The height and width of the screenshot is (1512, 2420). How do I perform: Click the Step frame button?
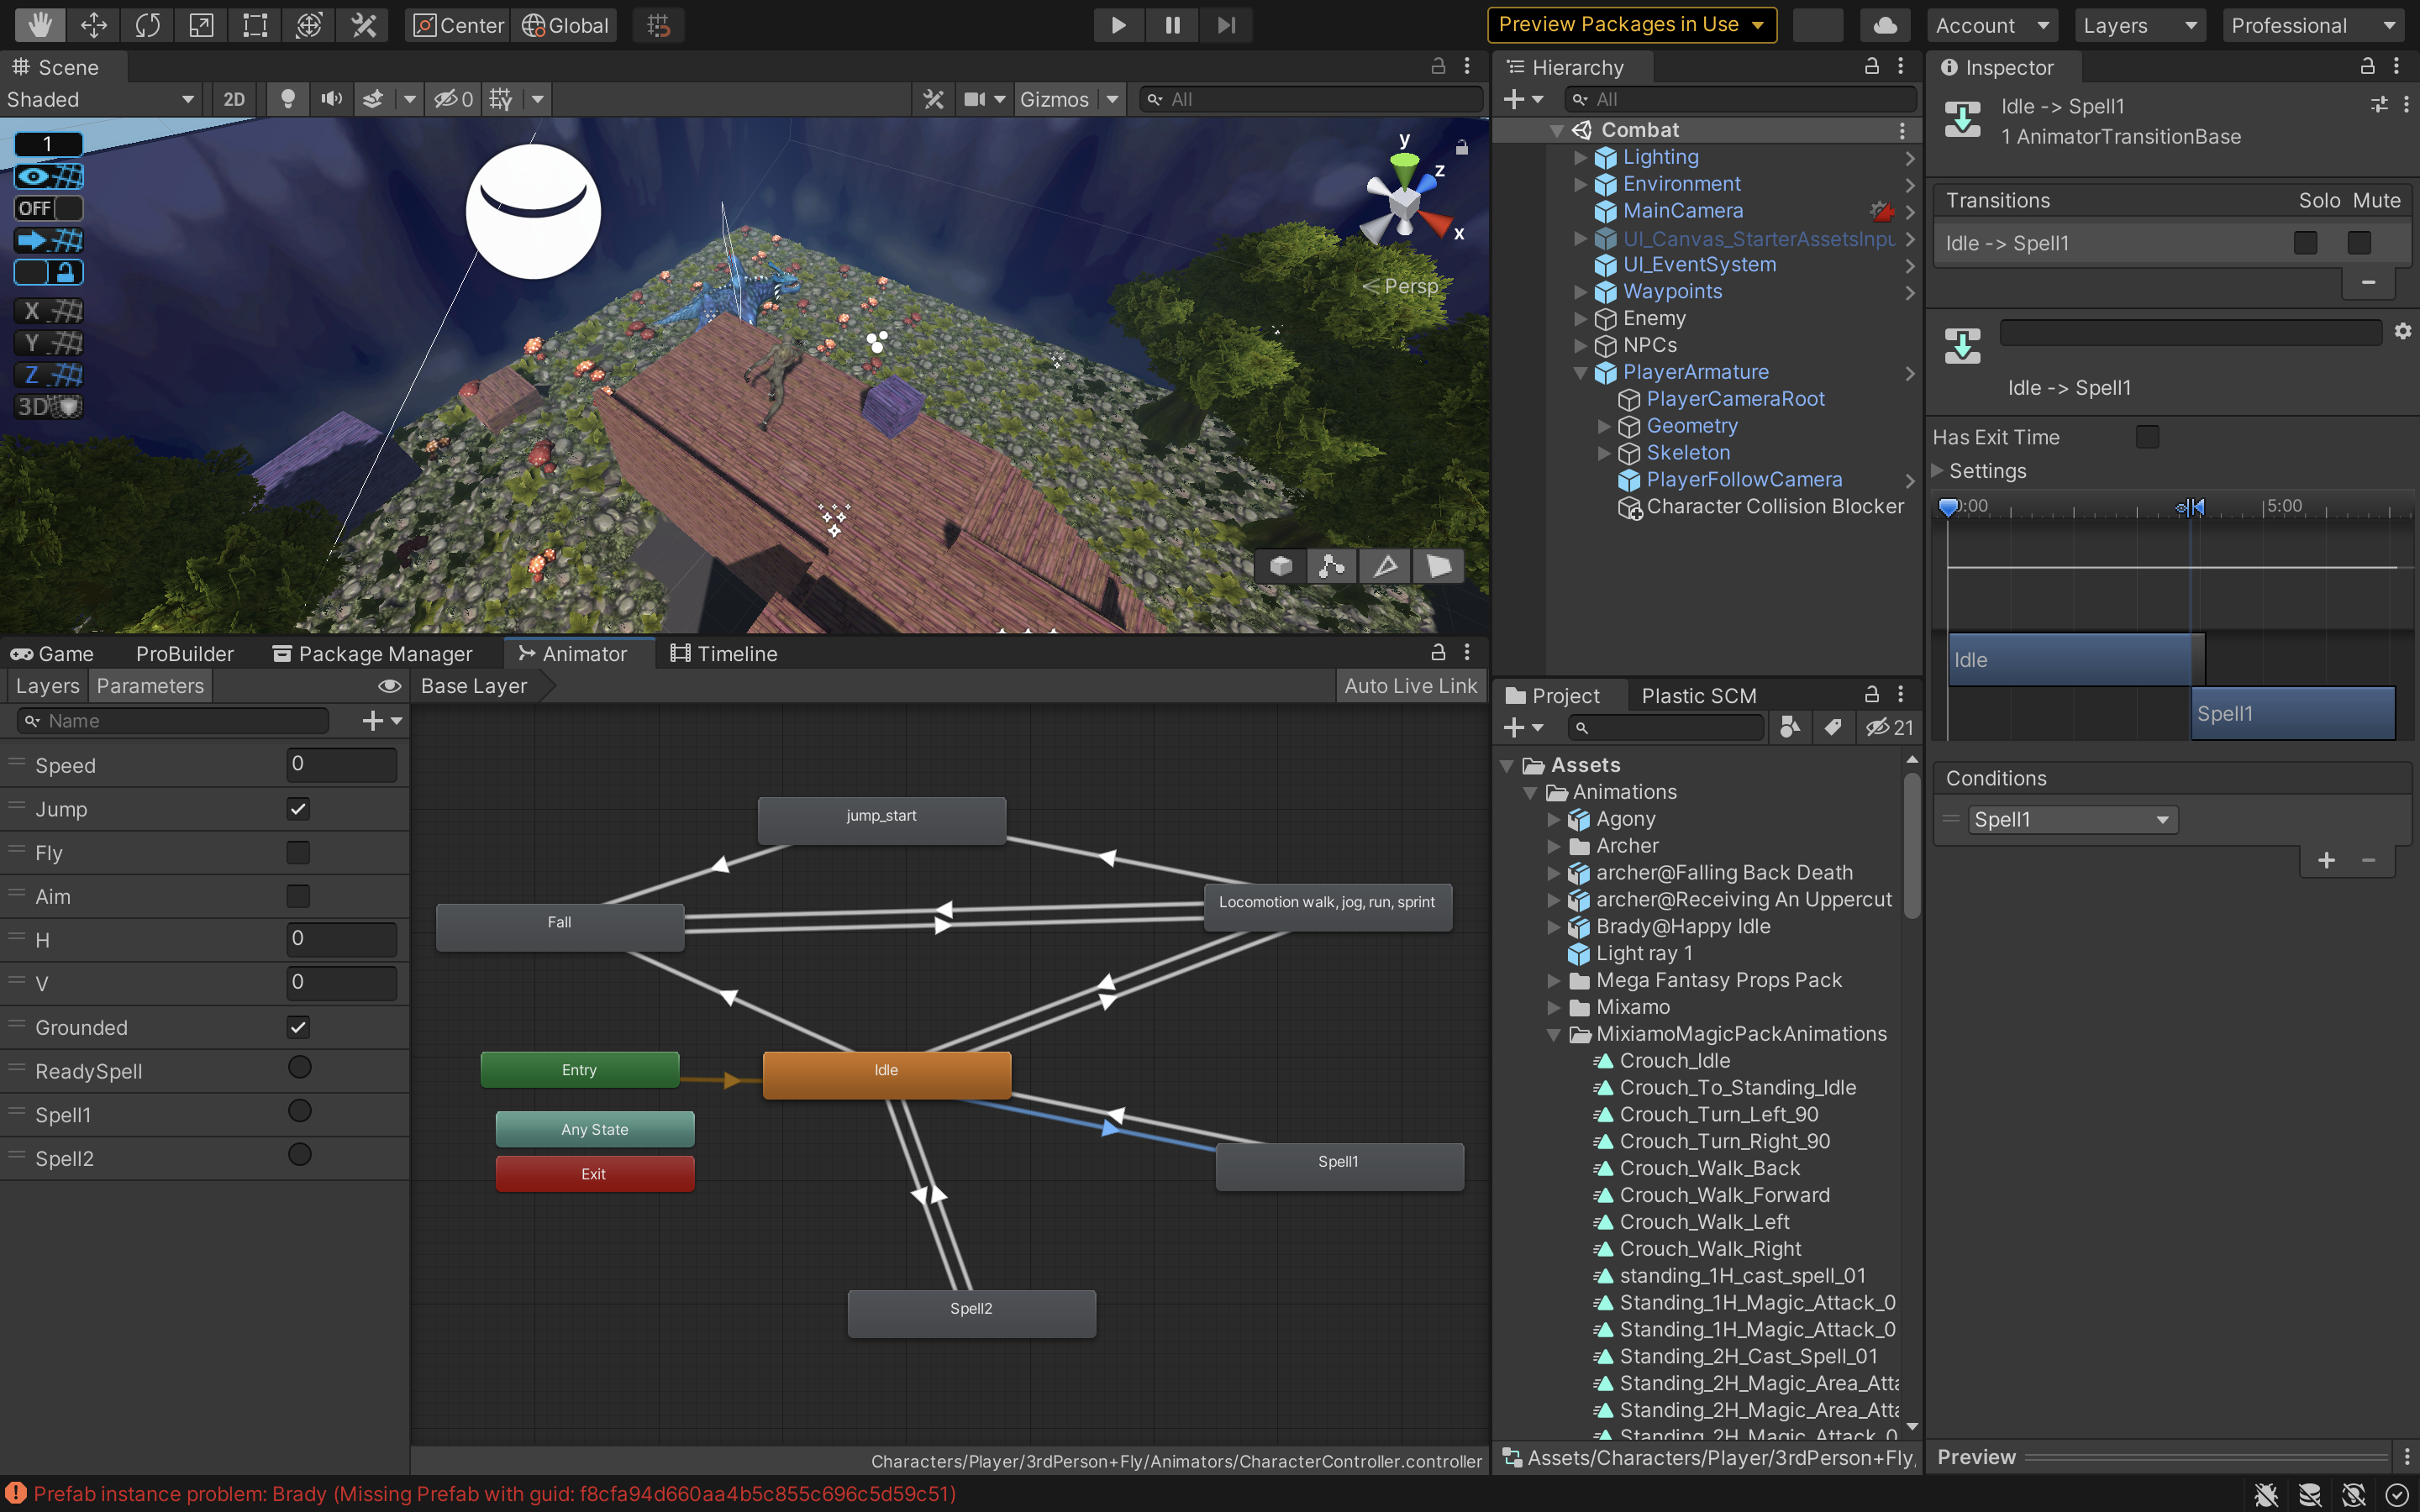[1226, 25]
